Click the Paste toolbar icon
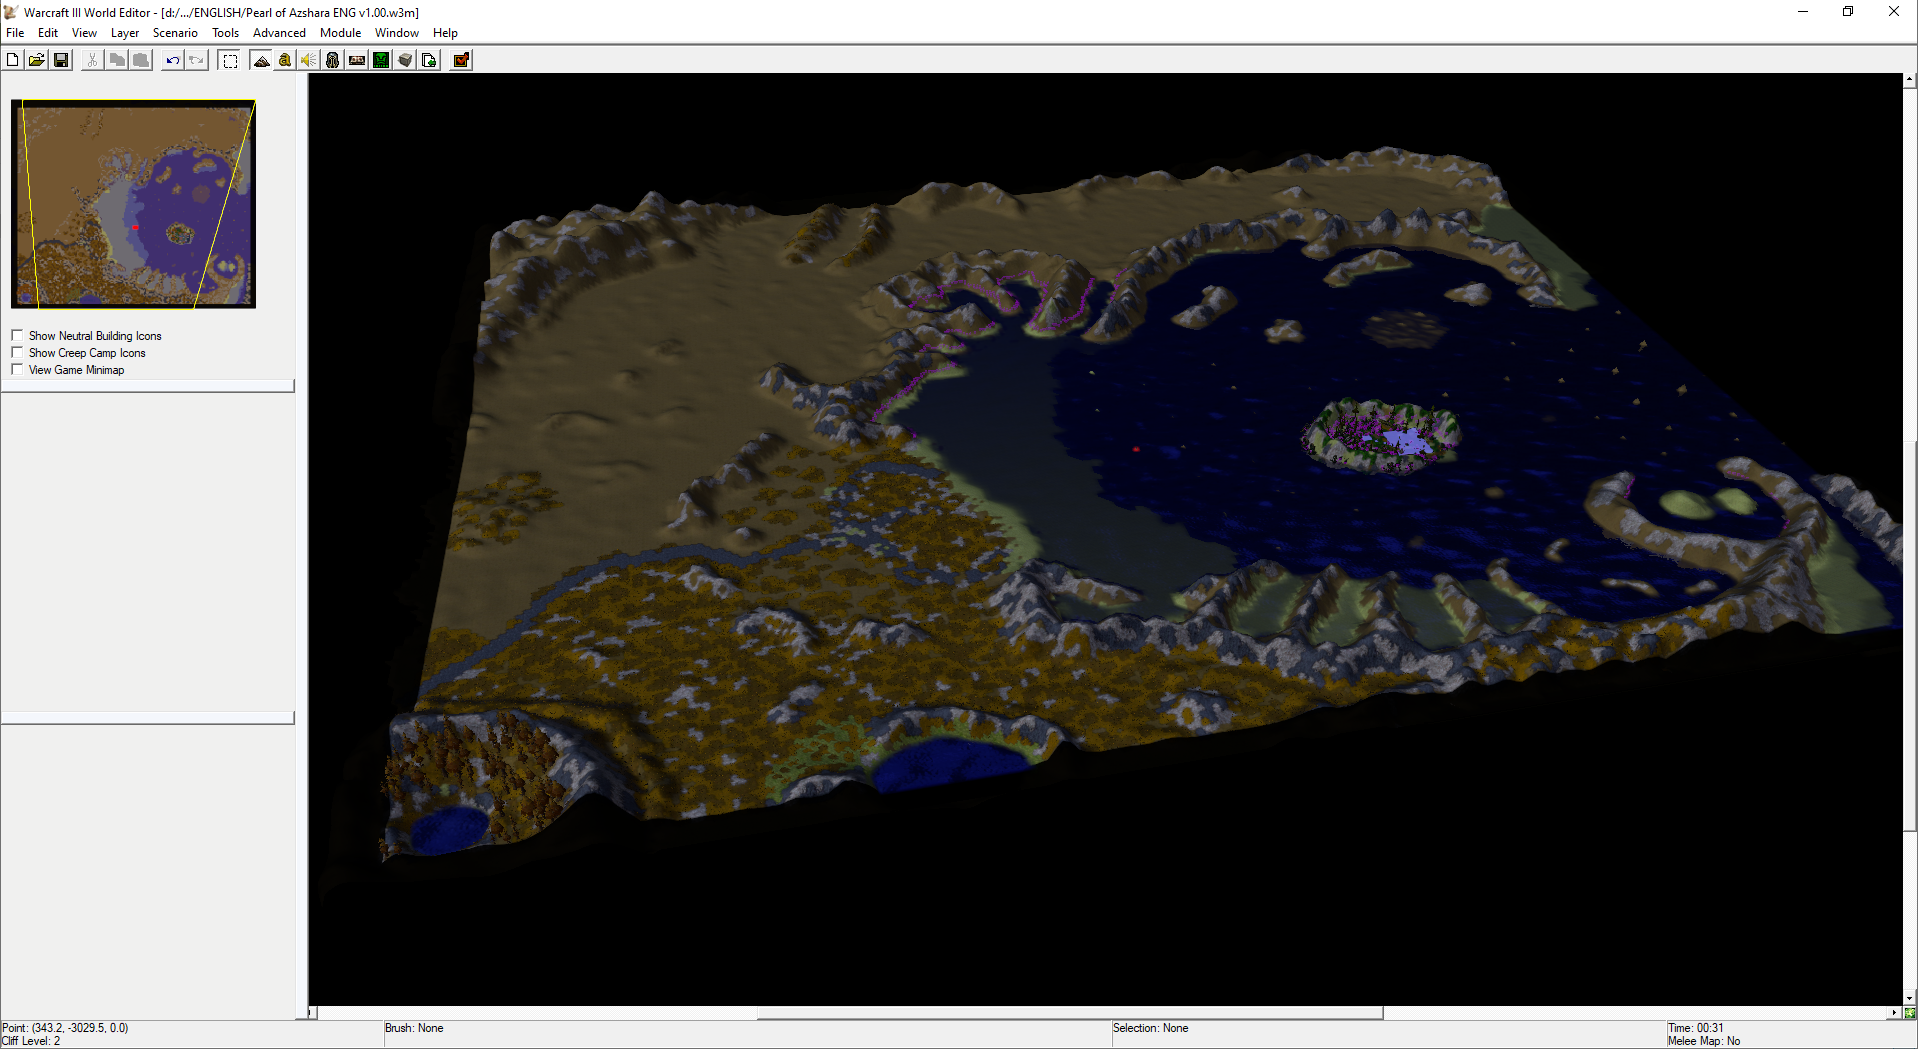 tap(141, 60)
